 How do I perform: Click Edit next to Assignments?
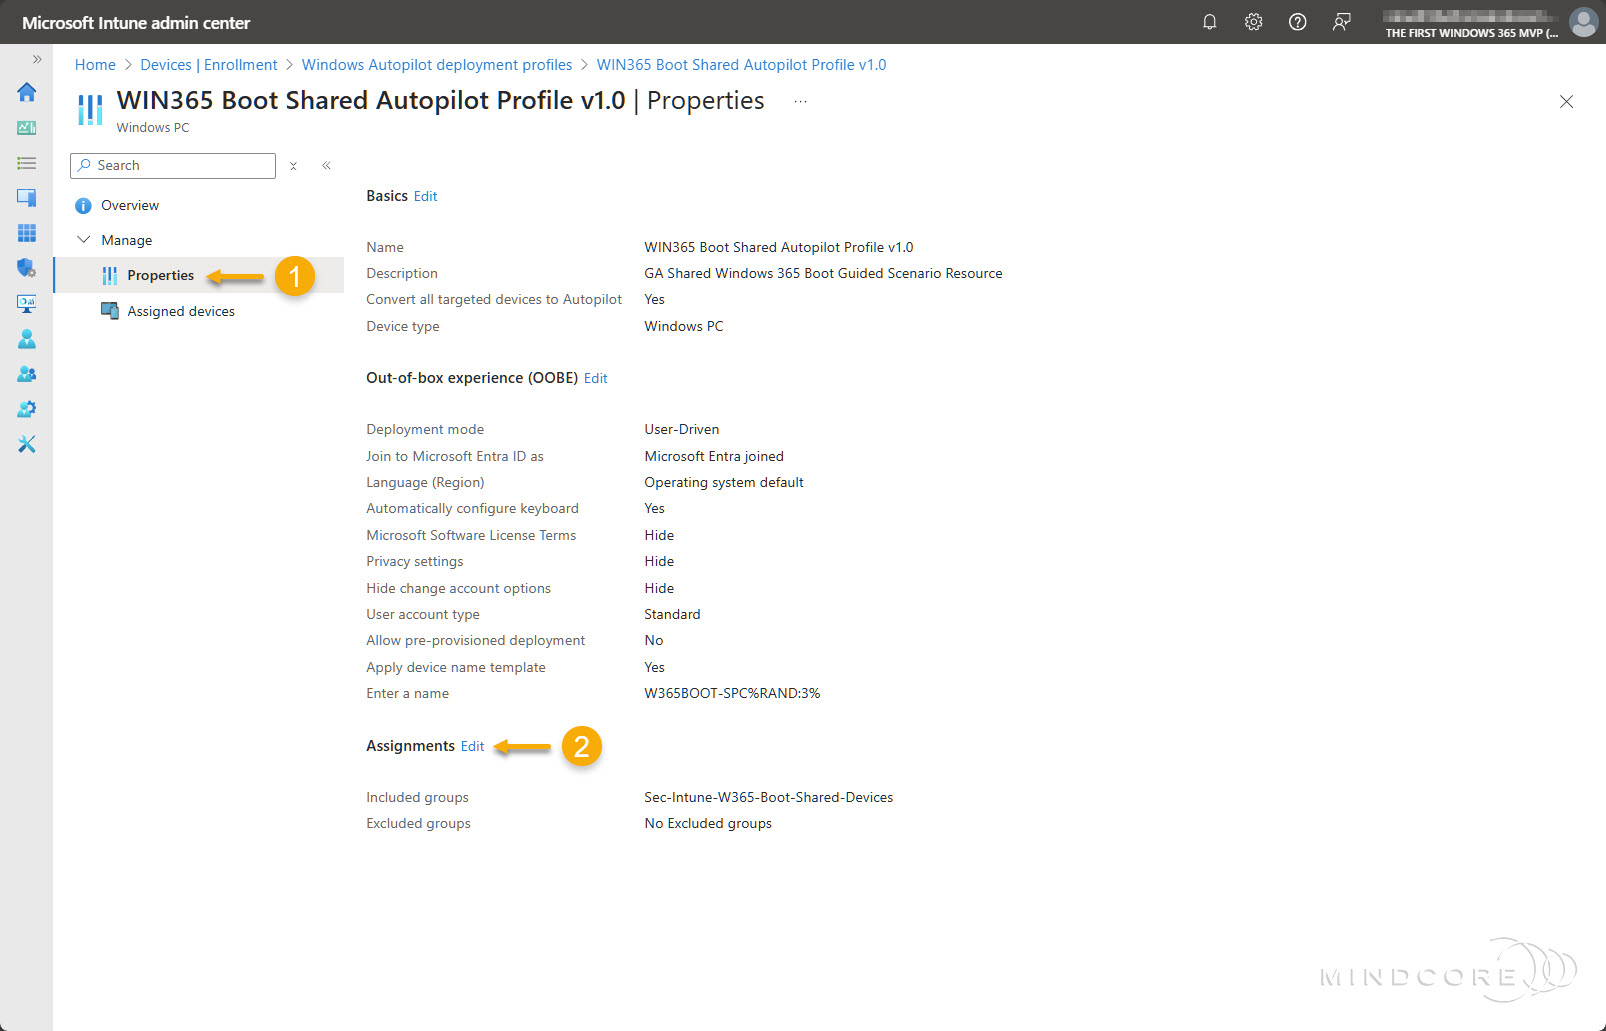pos(472,746)
